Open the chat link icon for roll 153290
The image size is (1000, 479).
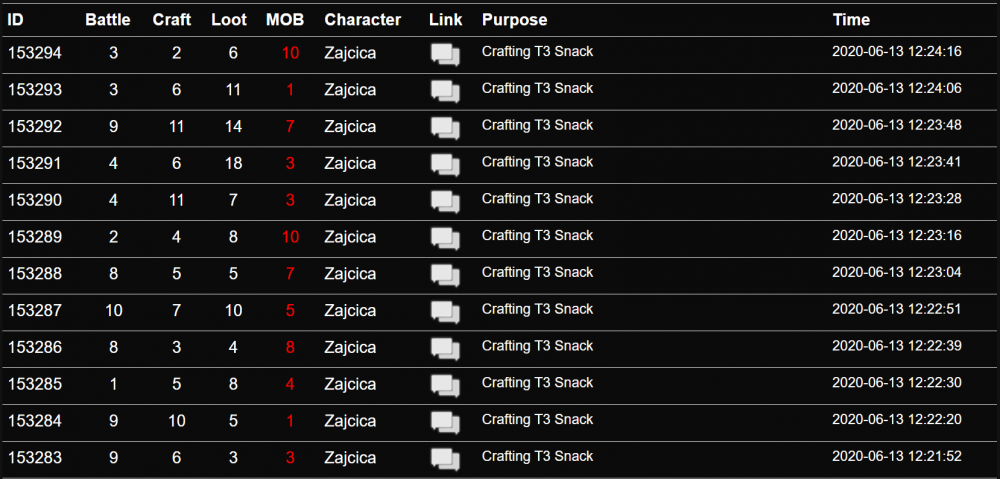point(445,201)
